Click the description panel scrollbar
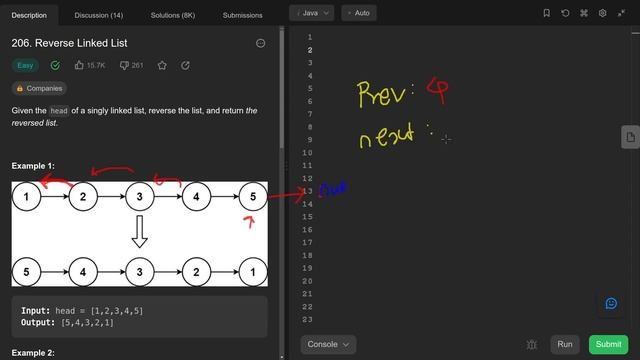 coord(282,88)
